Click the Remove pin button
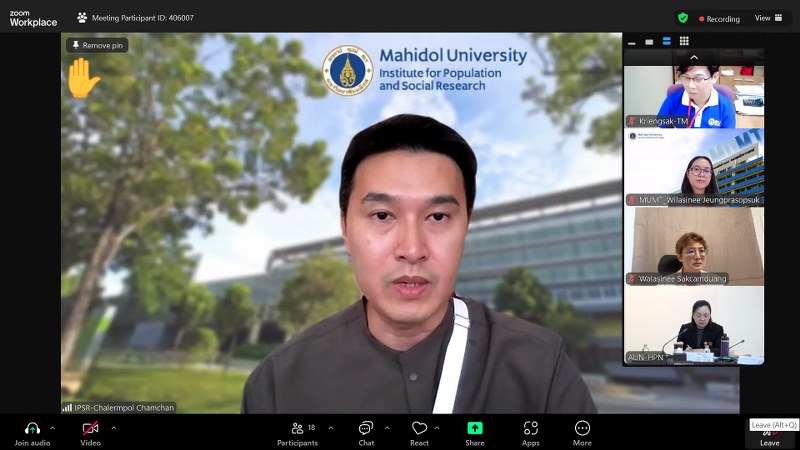This screenshot has height=450, width=800. [97, 45]
